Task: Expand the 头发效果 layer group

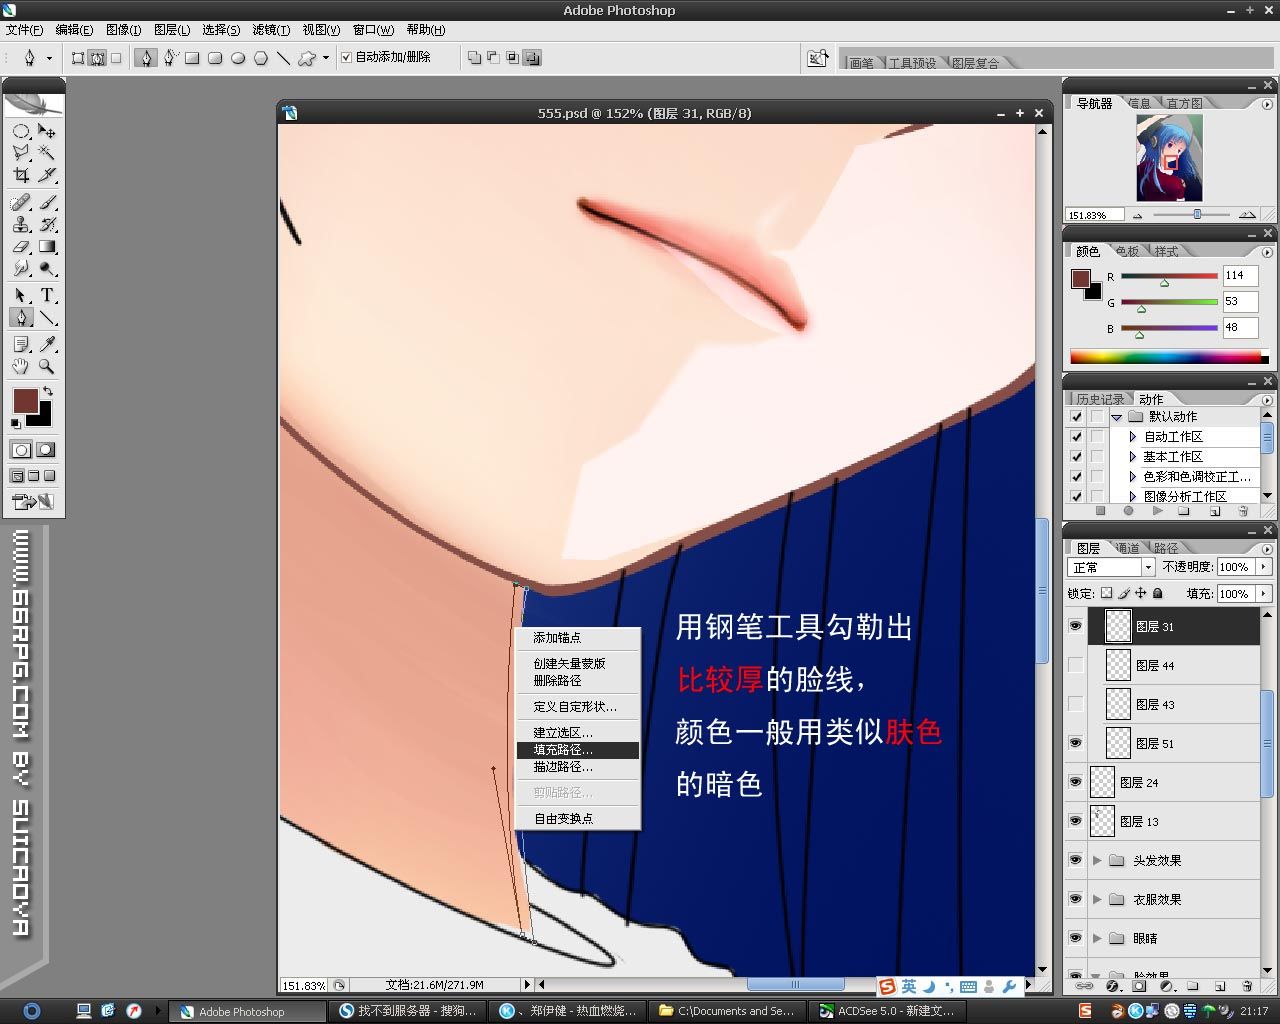Action: click(1098, 860)
